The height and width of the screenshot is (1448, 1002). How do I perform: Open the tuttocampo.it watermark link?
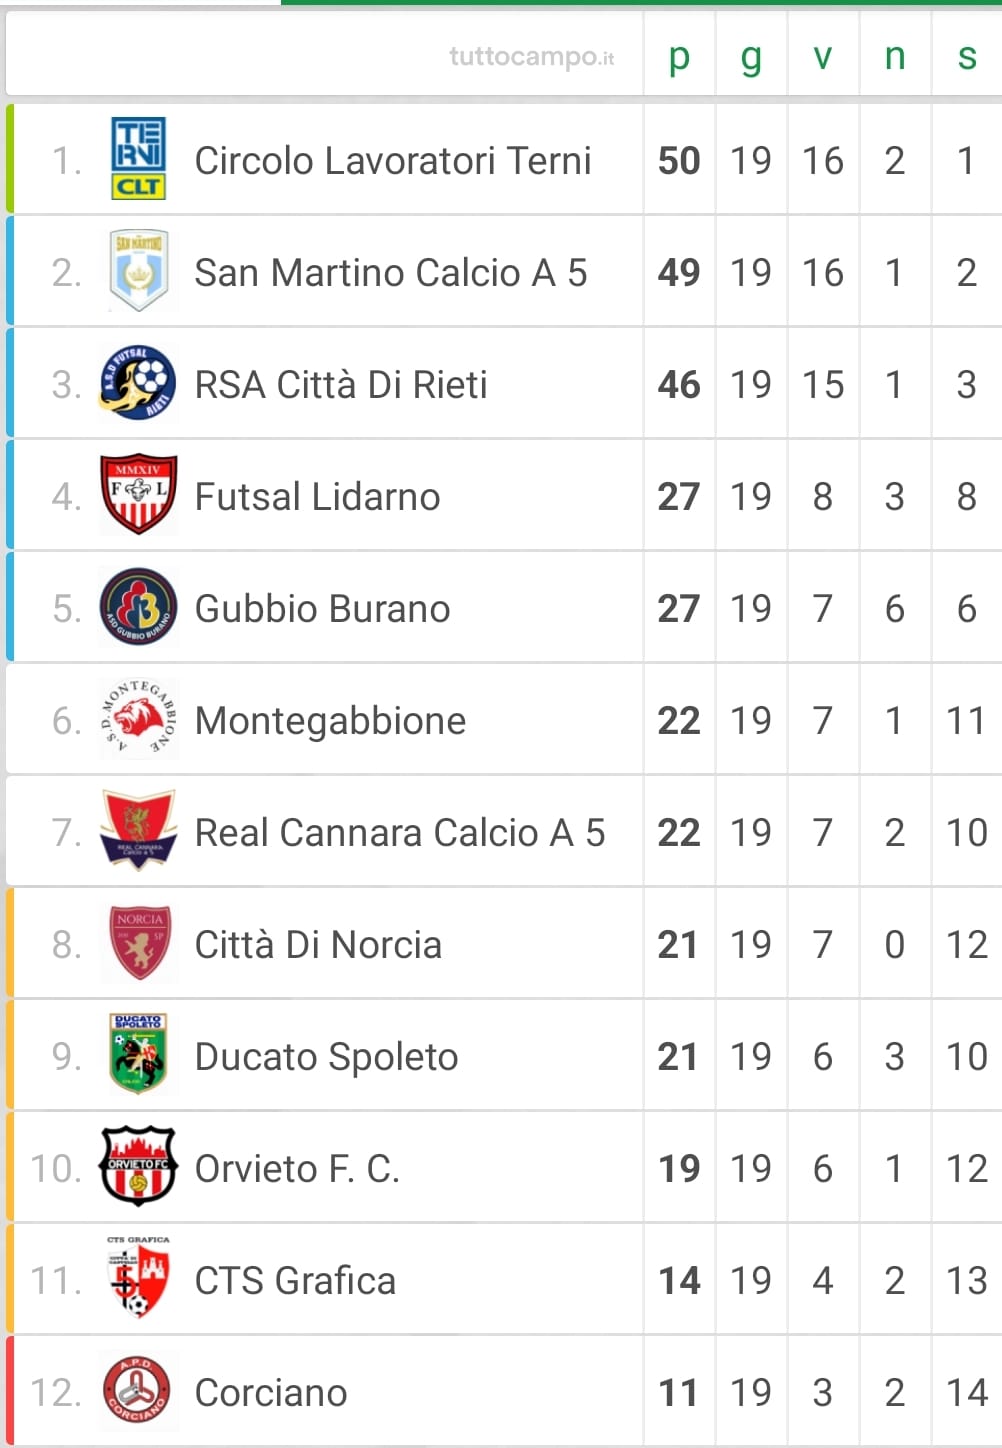(532, 57)
